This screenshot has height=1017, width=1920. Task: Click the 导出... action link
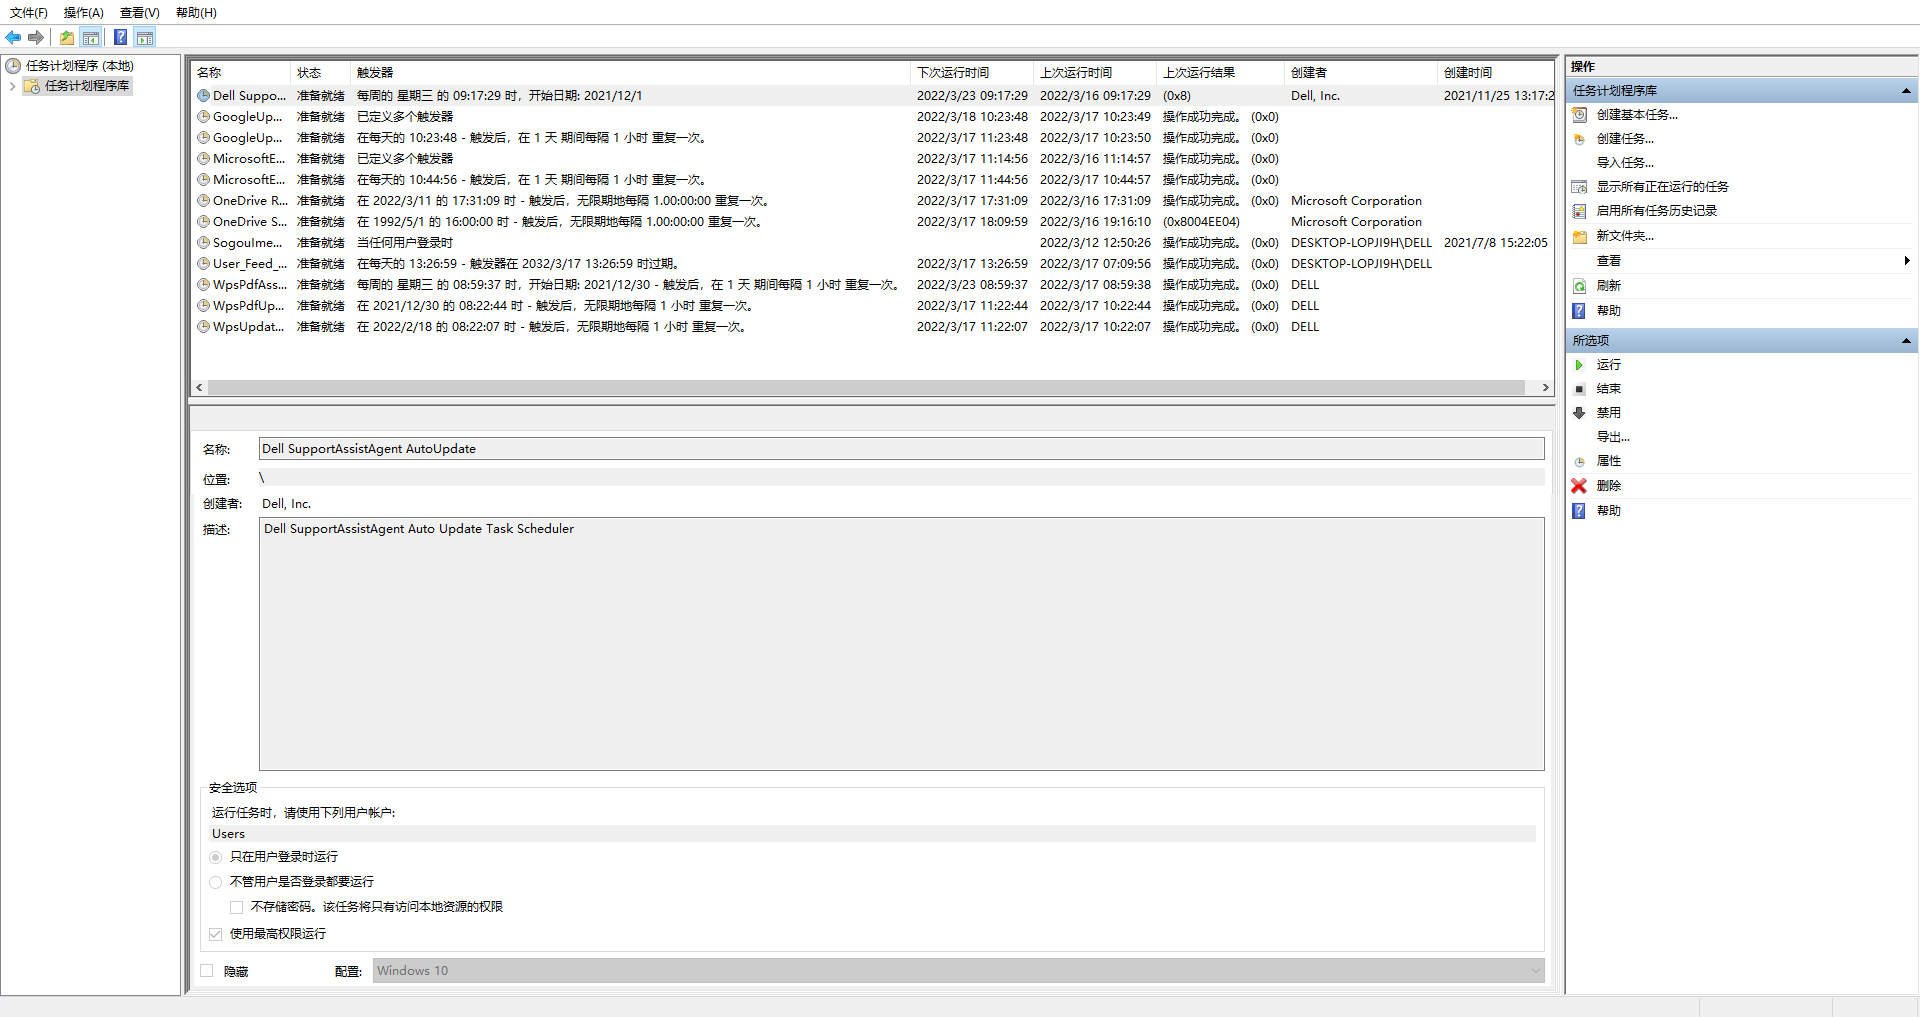pos(1613,437)
